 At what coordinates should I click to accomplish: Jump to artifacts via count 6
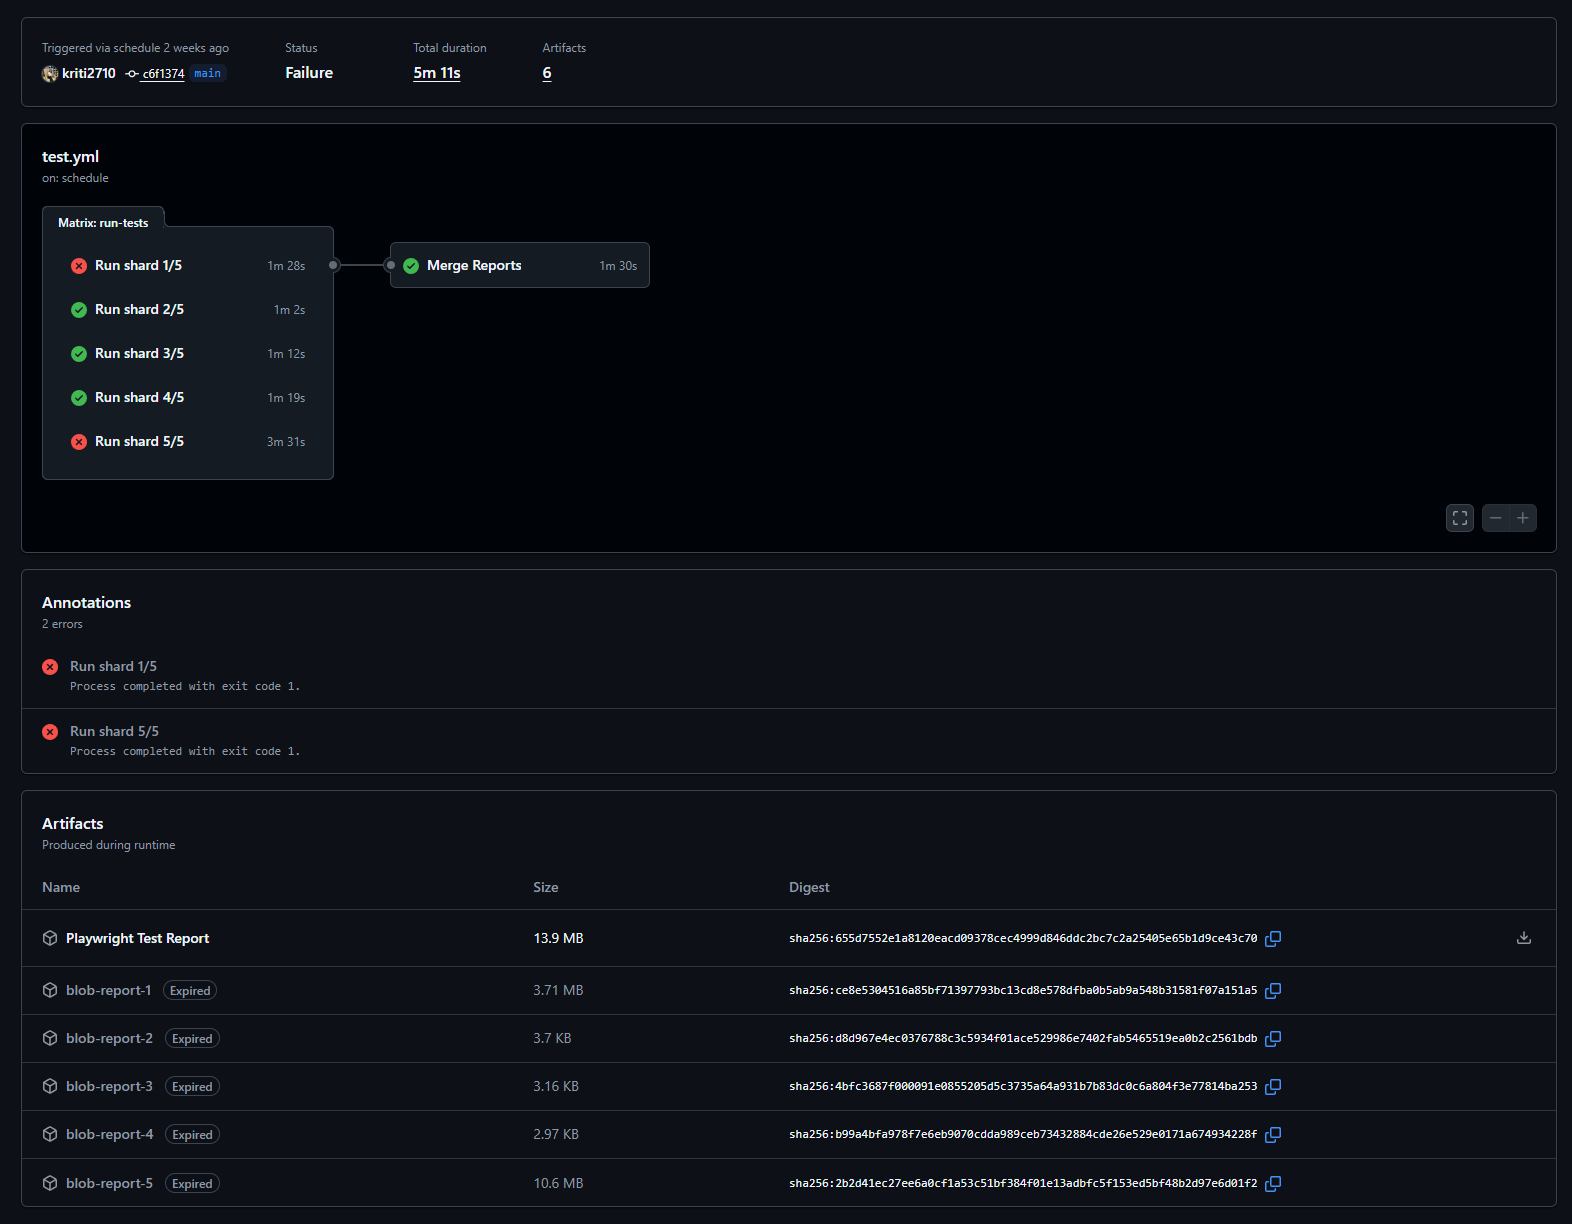click(x=547, y=73)
